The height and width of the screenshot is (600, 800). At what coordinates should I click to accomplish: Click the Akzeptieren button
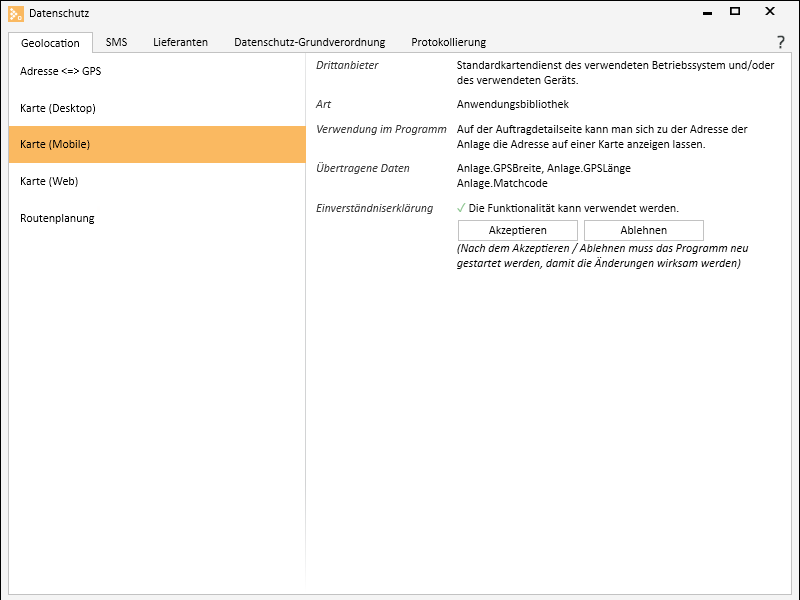pos(518,230)
